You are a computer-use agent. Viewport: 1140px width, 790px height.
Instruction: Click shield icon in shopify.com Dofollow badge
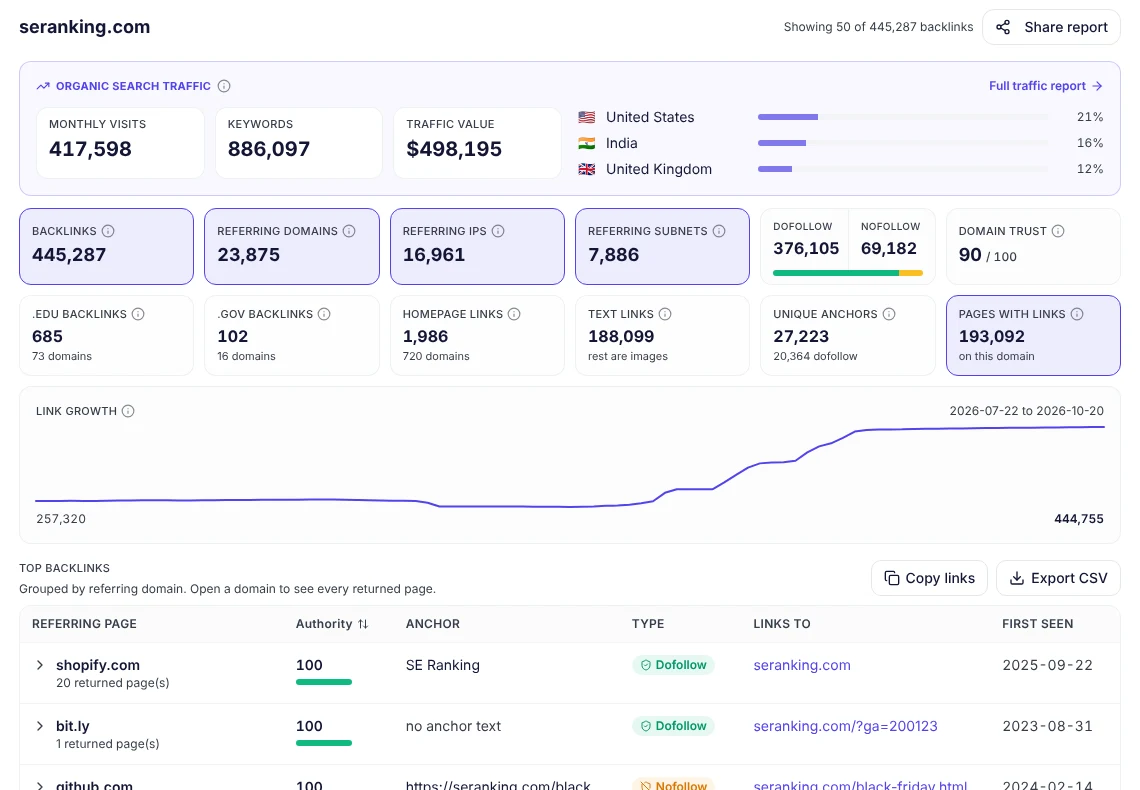(x=646, y=665)
